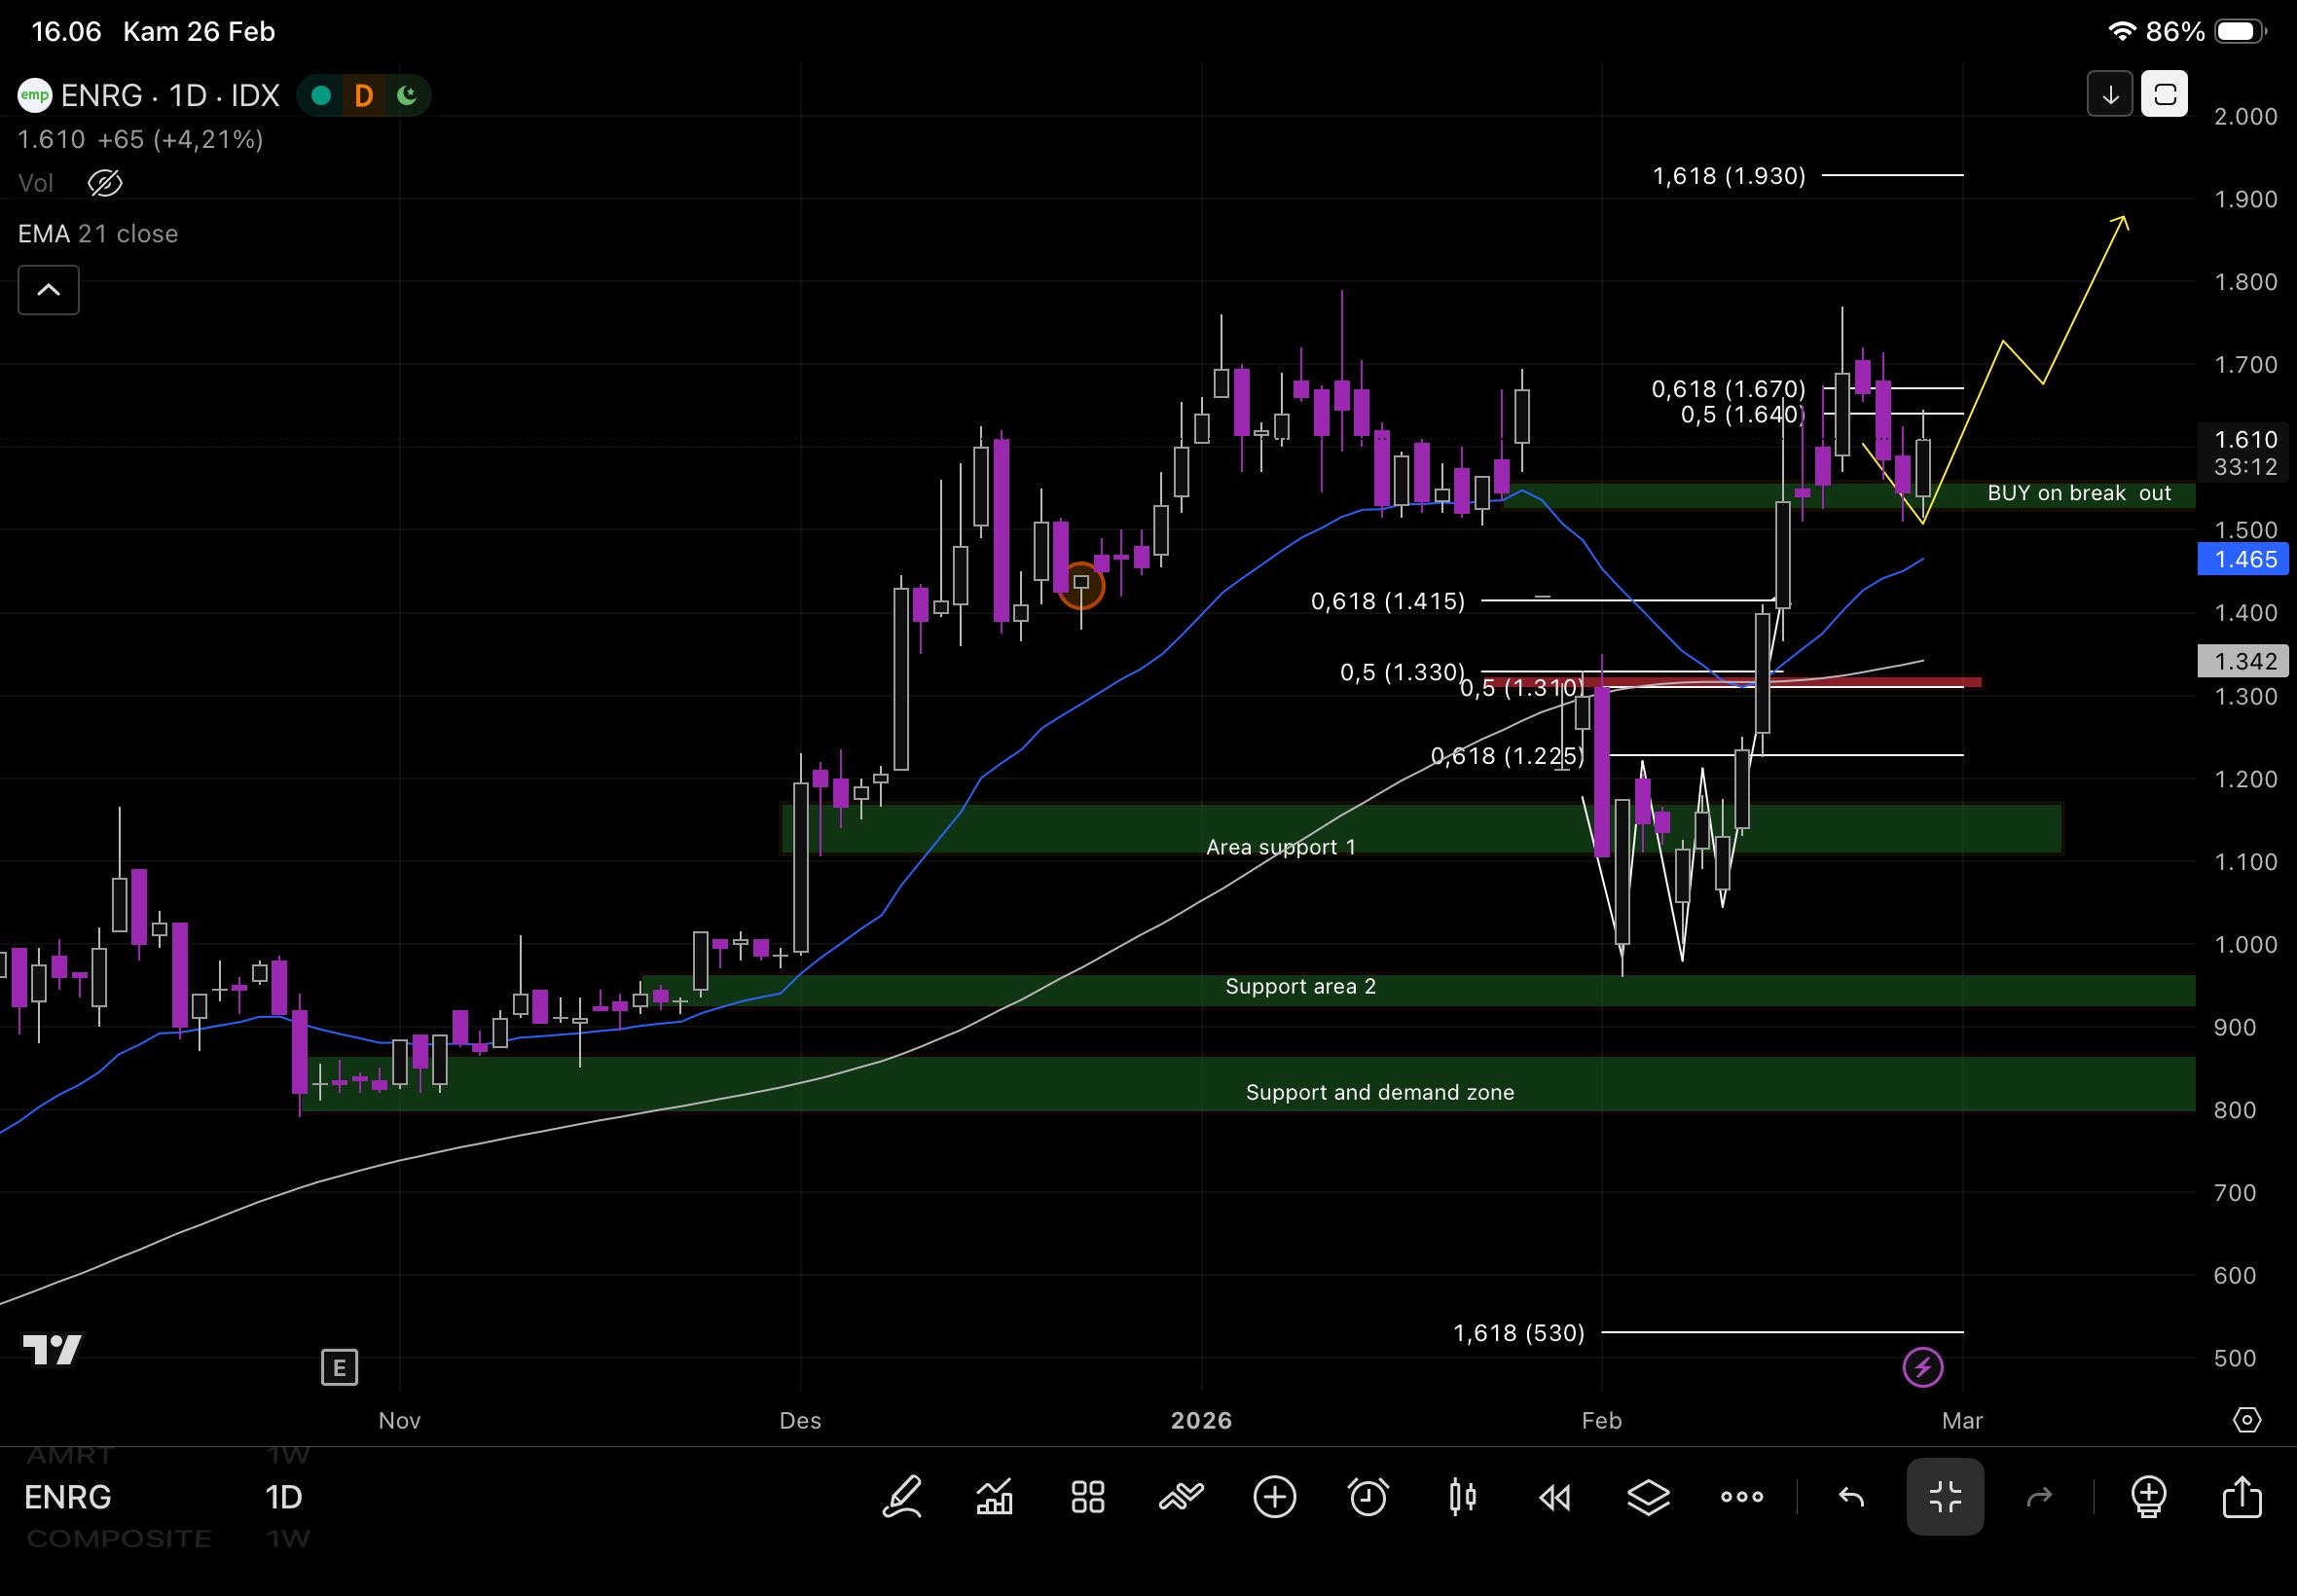The height and width of the screenshot is (1596, 2297).
Task: Click the share export icon
Action: pos(2241,1497)
